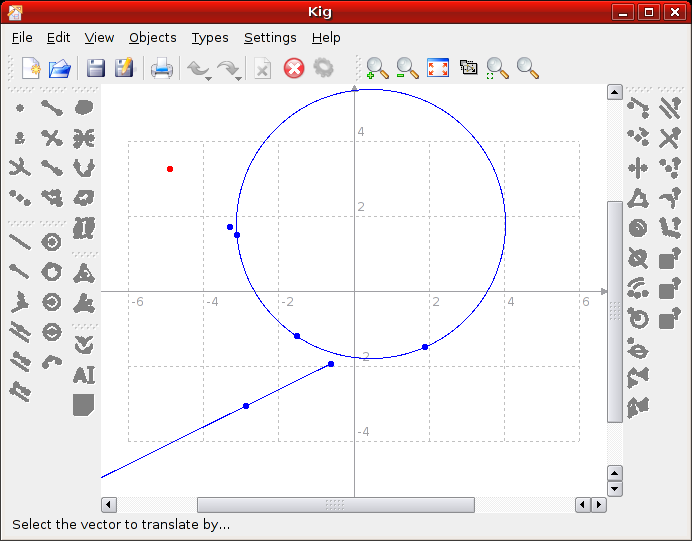Open the undo history dropdown arrow

[x=208, y=77]
